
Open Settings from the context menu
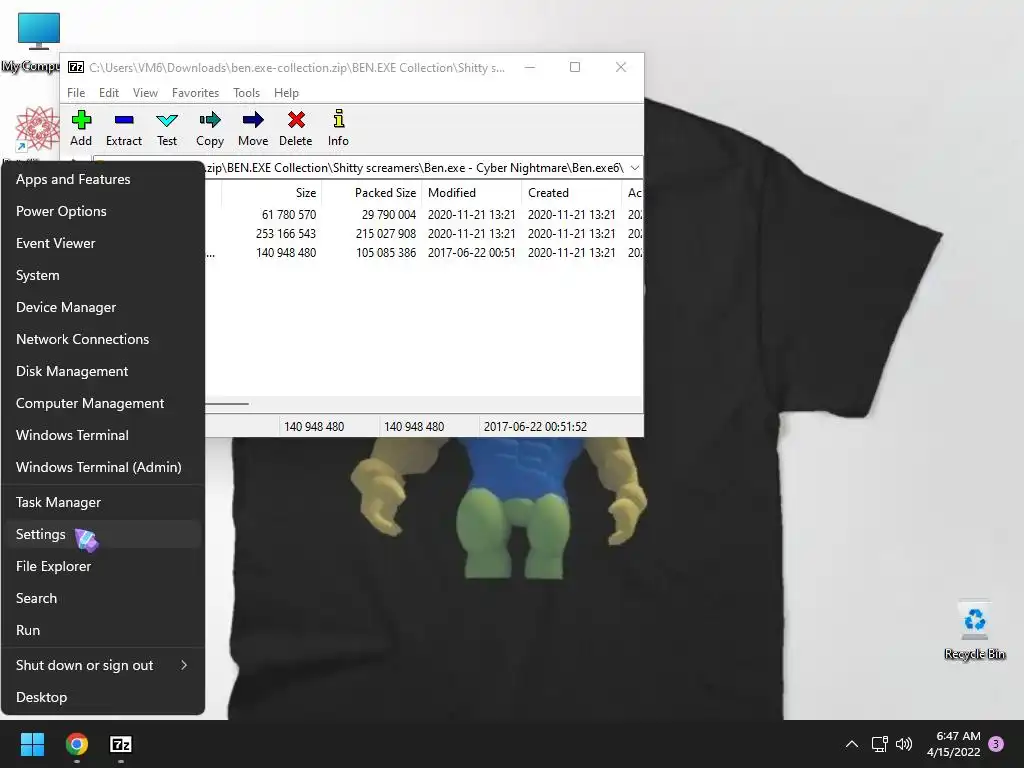coord(103,534)
